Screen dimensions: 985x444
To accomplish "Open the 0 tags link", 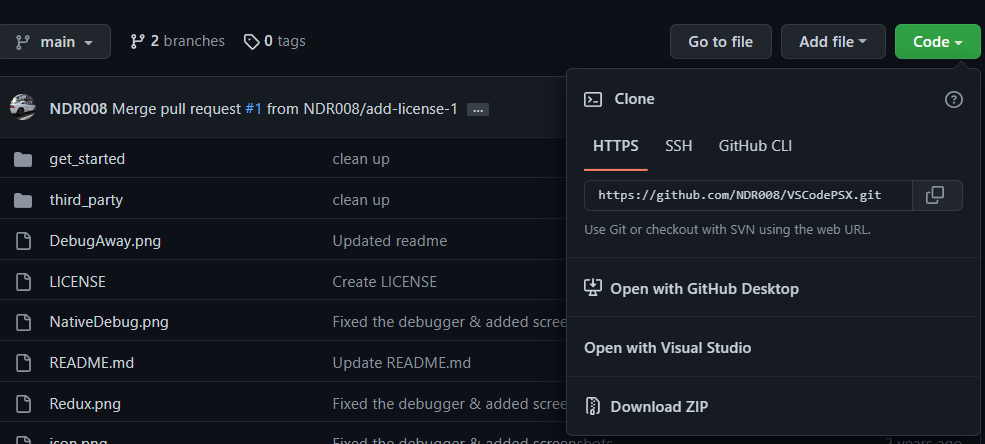I will click(275, 41).
